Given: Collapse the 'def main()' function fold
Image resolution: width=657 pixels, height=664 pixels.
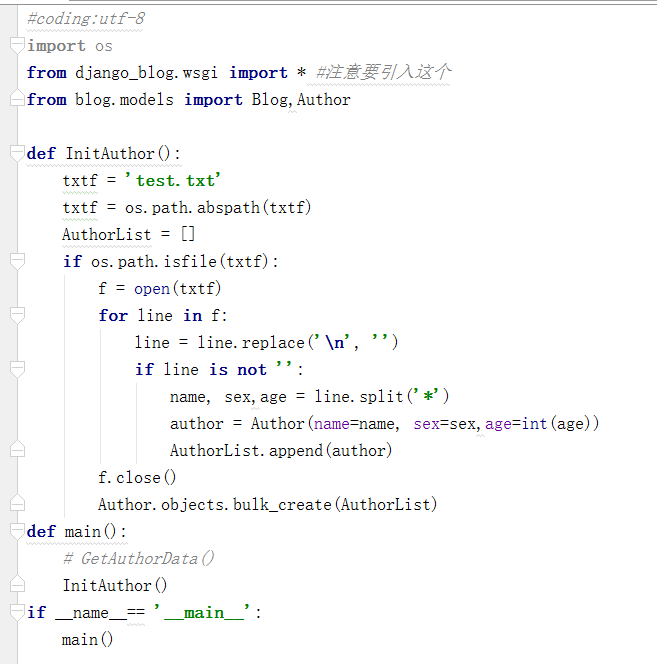Looking at the screenshot, I should pyautogui.click(x=17, y=531).
